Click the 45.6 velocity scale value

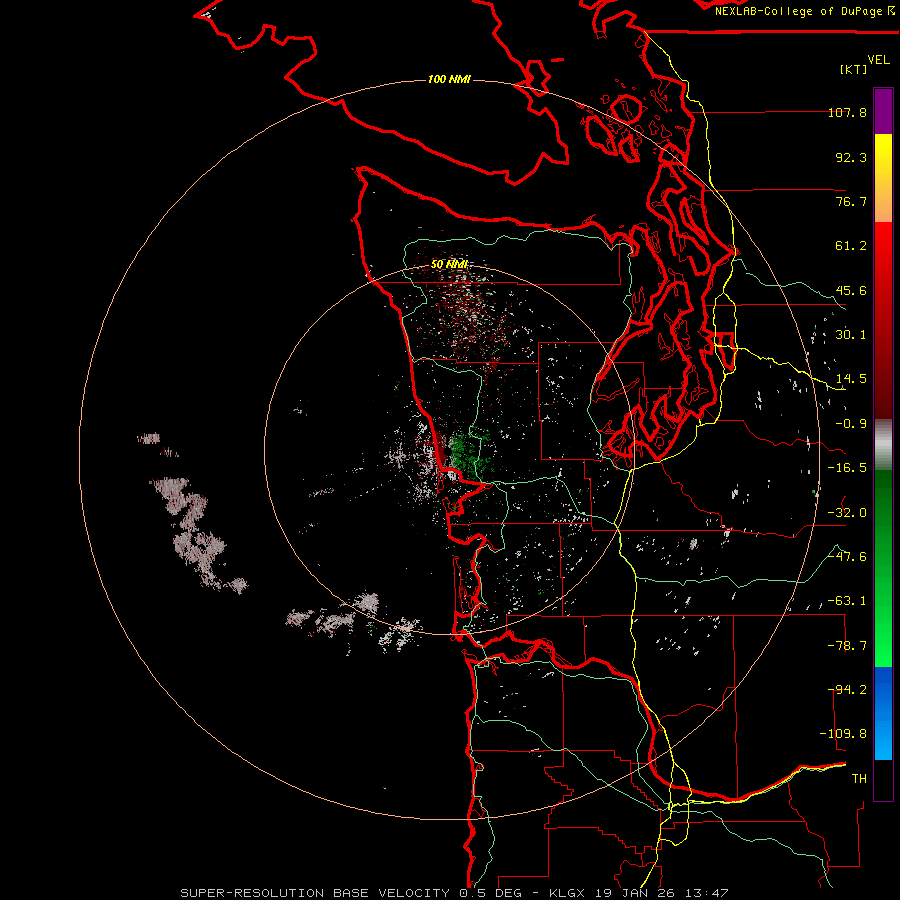(851, 290)
